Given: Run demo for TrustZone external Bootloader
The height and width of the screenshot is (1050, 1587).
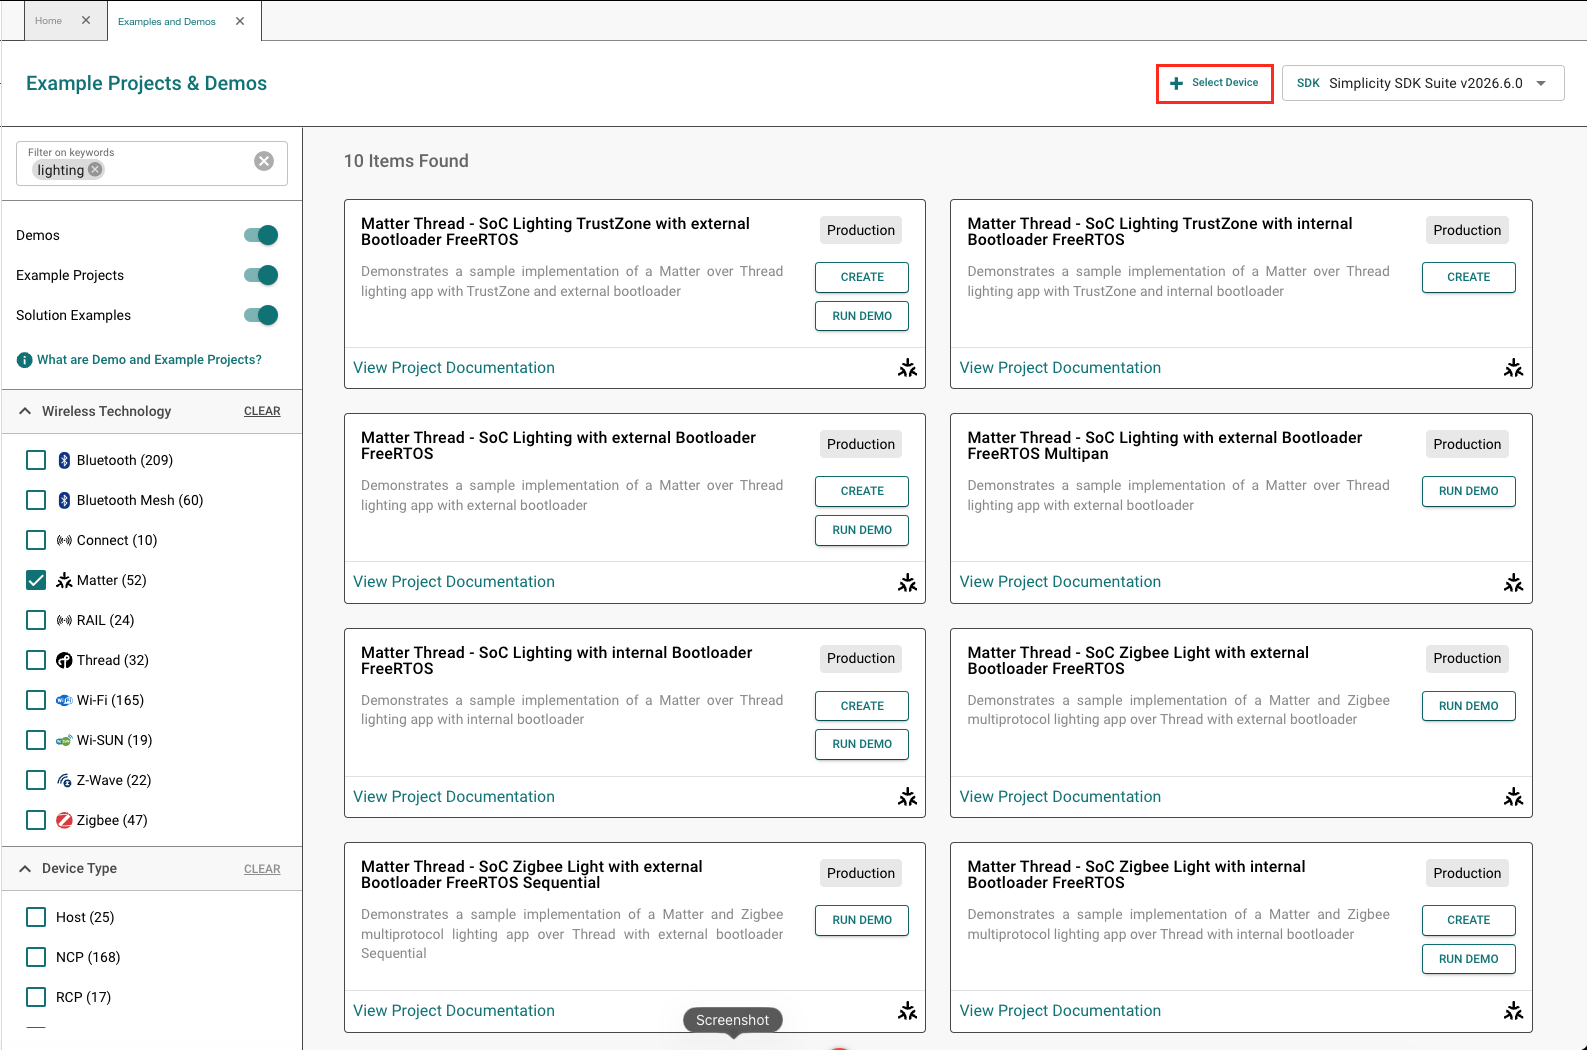Looking at the screenshot, I should point(862,316).
